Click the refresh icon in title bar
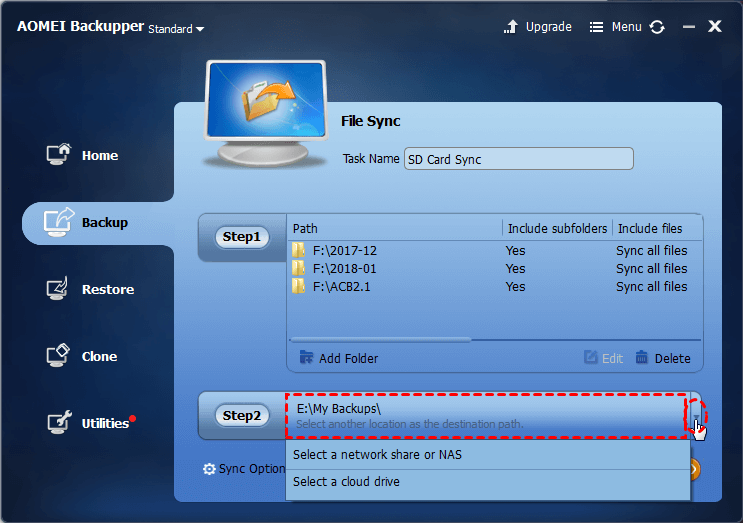Viewport: 743px width, 523px height. pyautogui.click(x=657, y=27)
